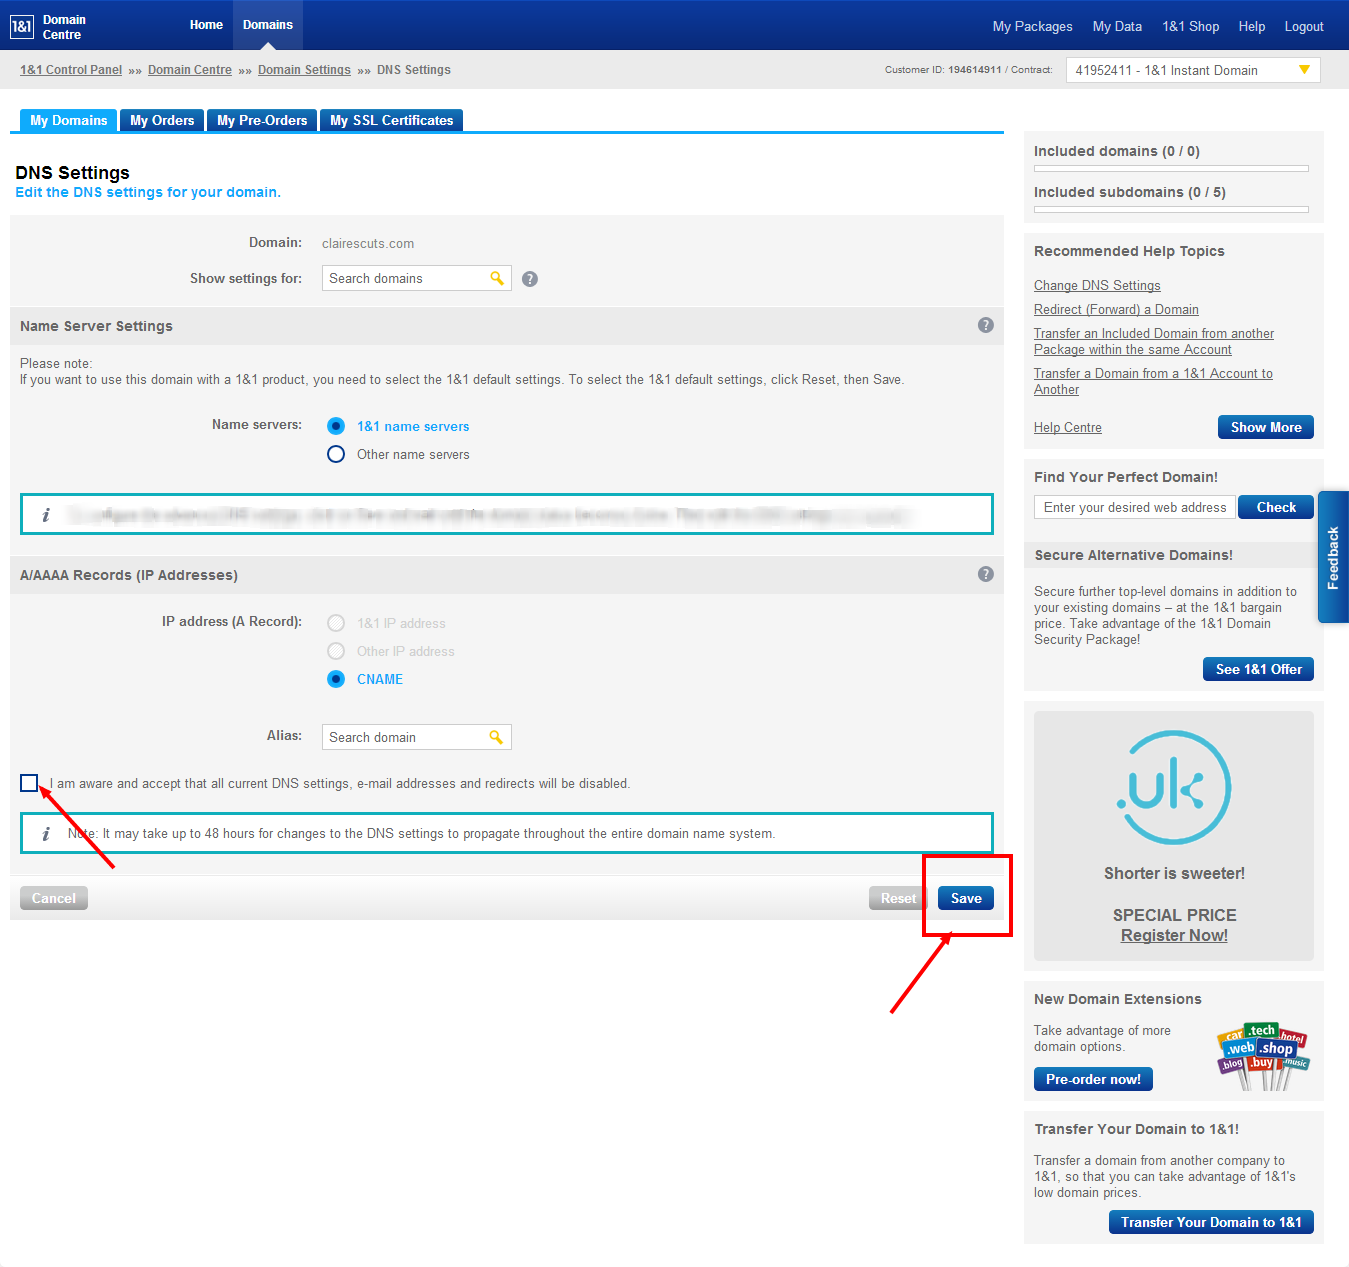Open the Change DNS Settings help link
This screenshot has height=1267, width=1349.
point(1097,285)
